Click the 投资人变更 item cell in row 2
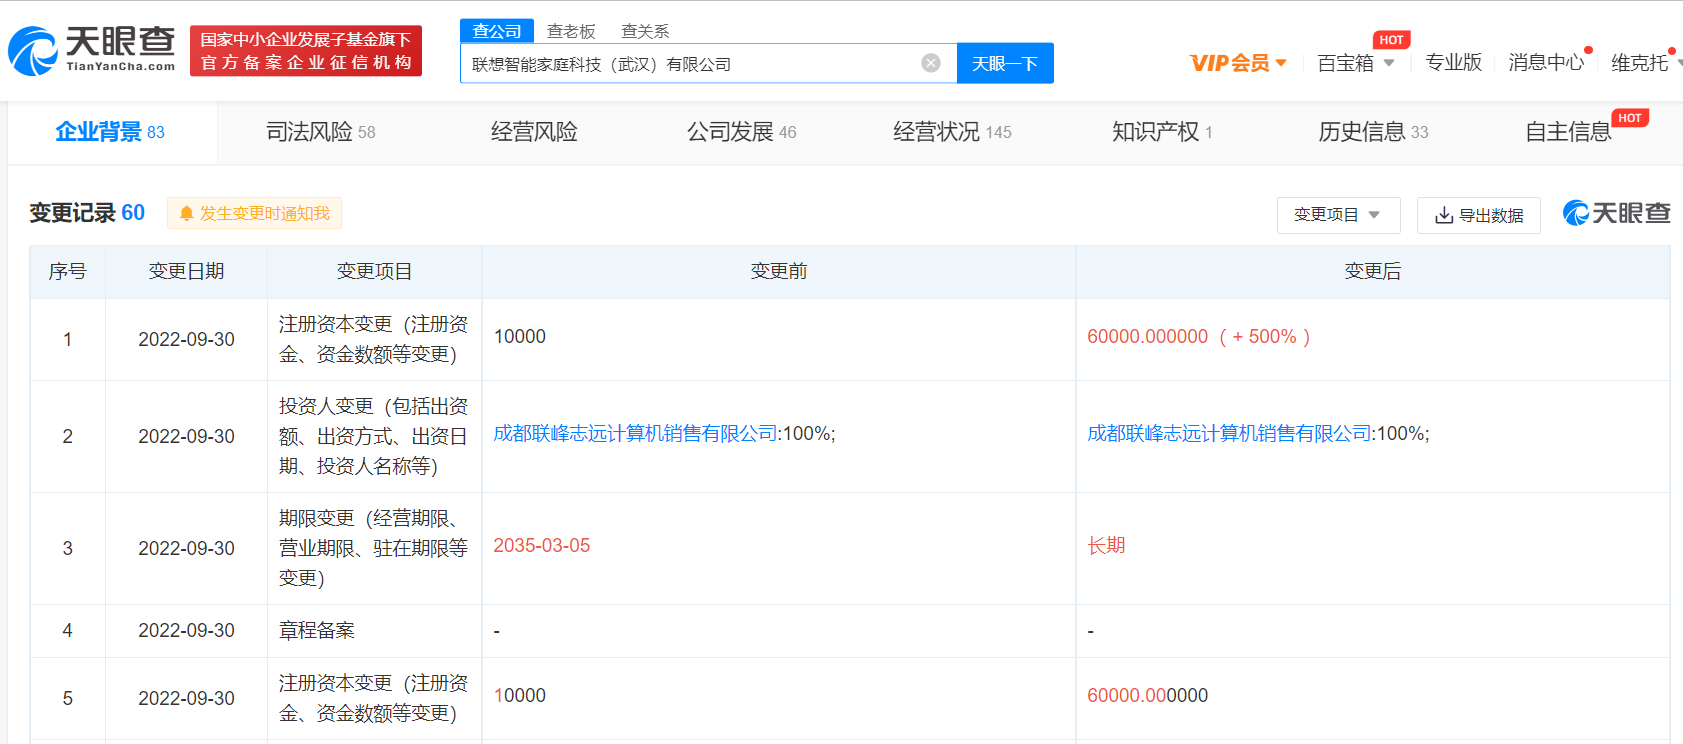Screen dimensions: 1683x744 click(374, 436)
